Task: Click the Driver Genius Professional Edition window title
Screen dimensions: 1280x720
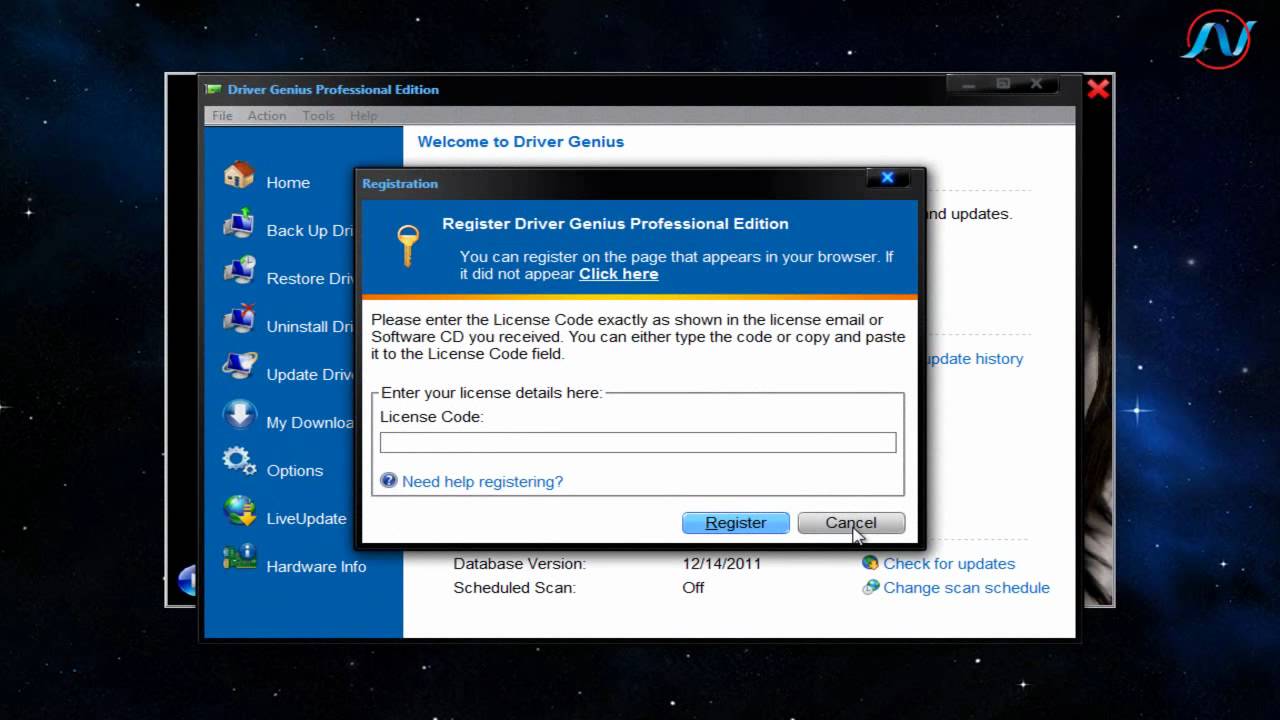Action: point(333,89)
